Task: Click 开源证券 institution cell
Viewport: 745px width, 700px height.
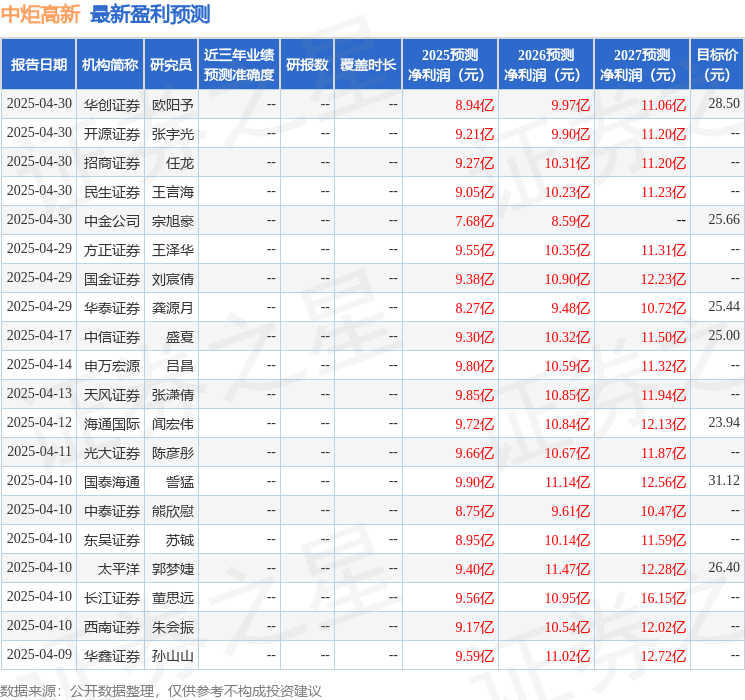Action: [x=112, y=134]
